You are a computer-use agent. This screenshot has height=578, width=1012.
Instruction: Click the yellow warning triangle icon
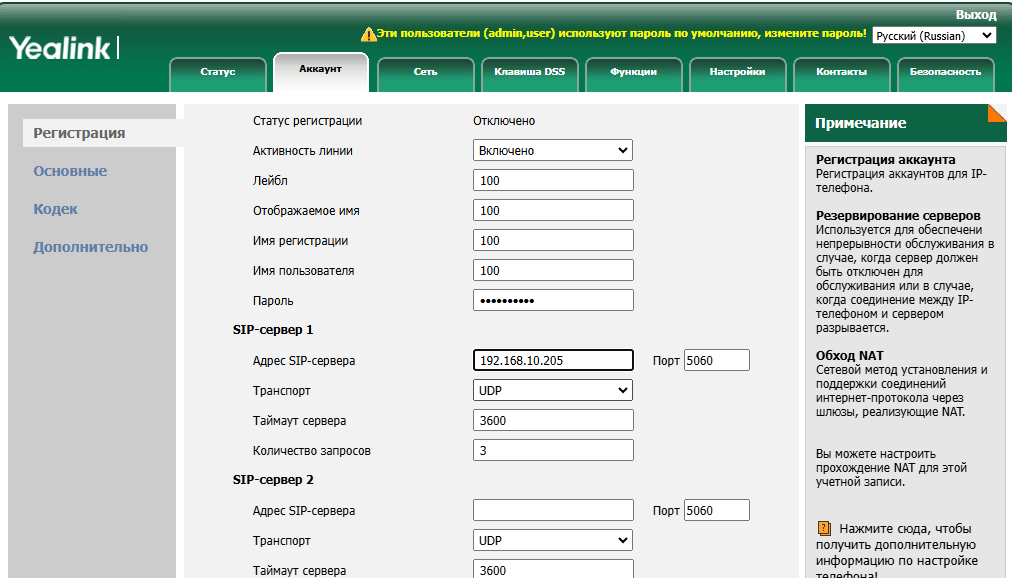click(x=368, y=34)
